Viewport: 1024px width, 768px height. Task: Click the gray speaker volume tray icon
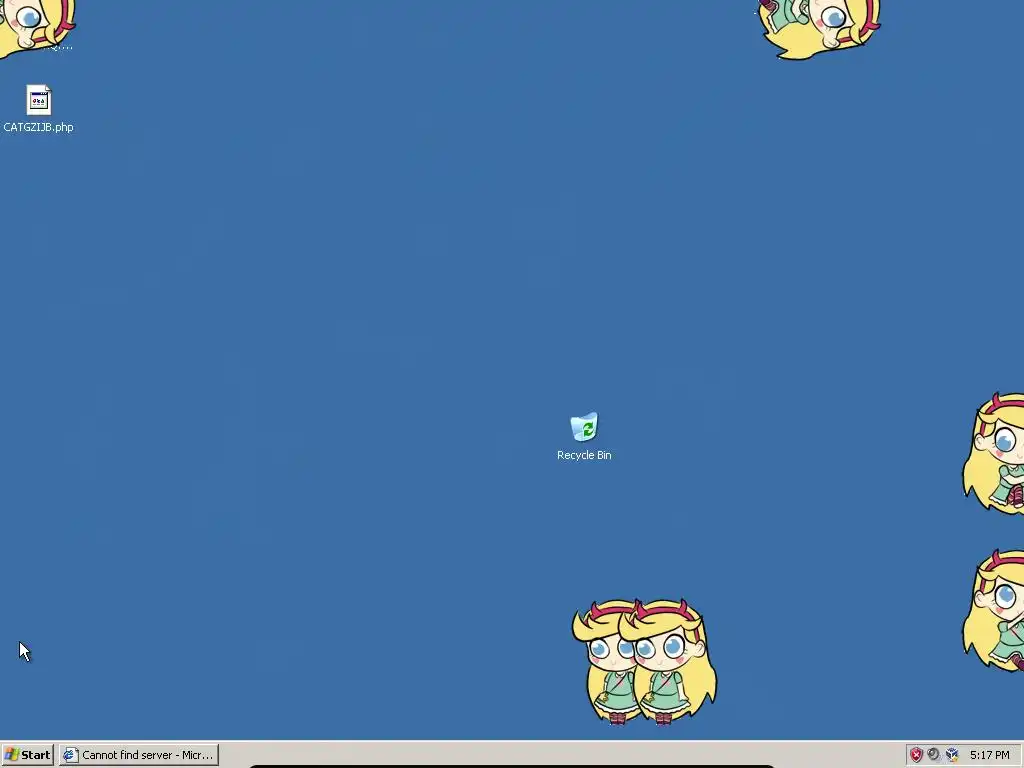click(934, 755)
